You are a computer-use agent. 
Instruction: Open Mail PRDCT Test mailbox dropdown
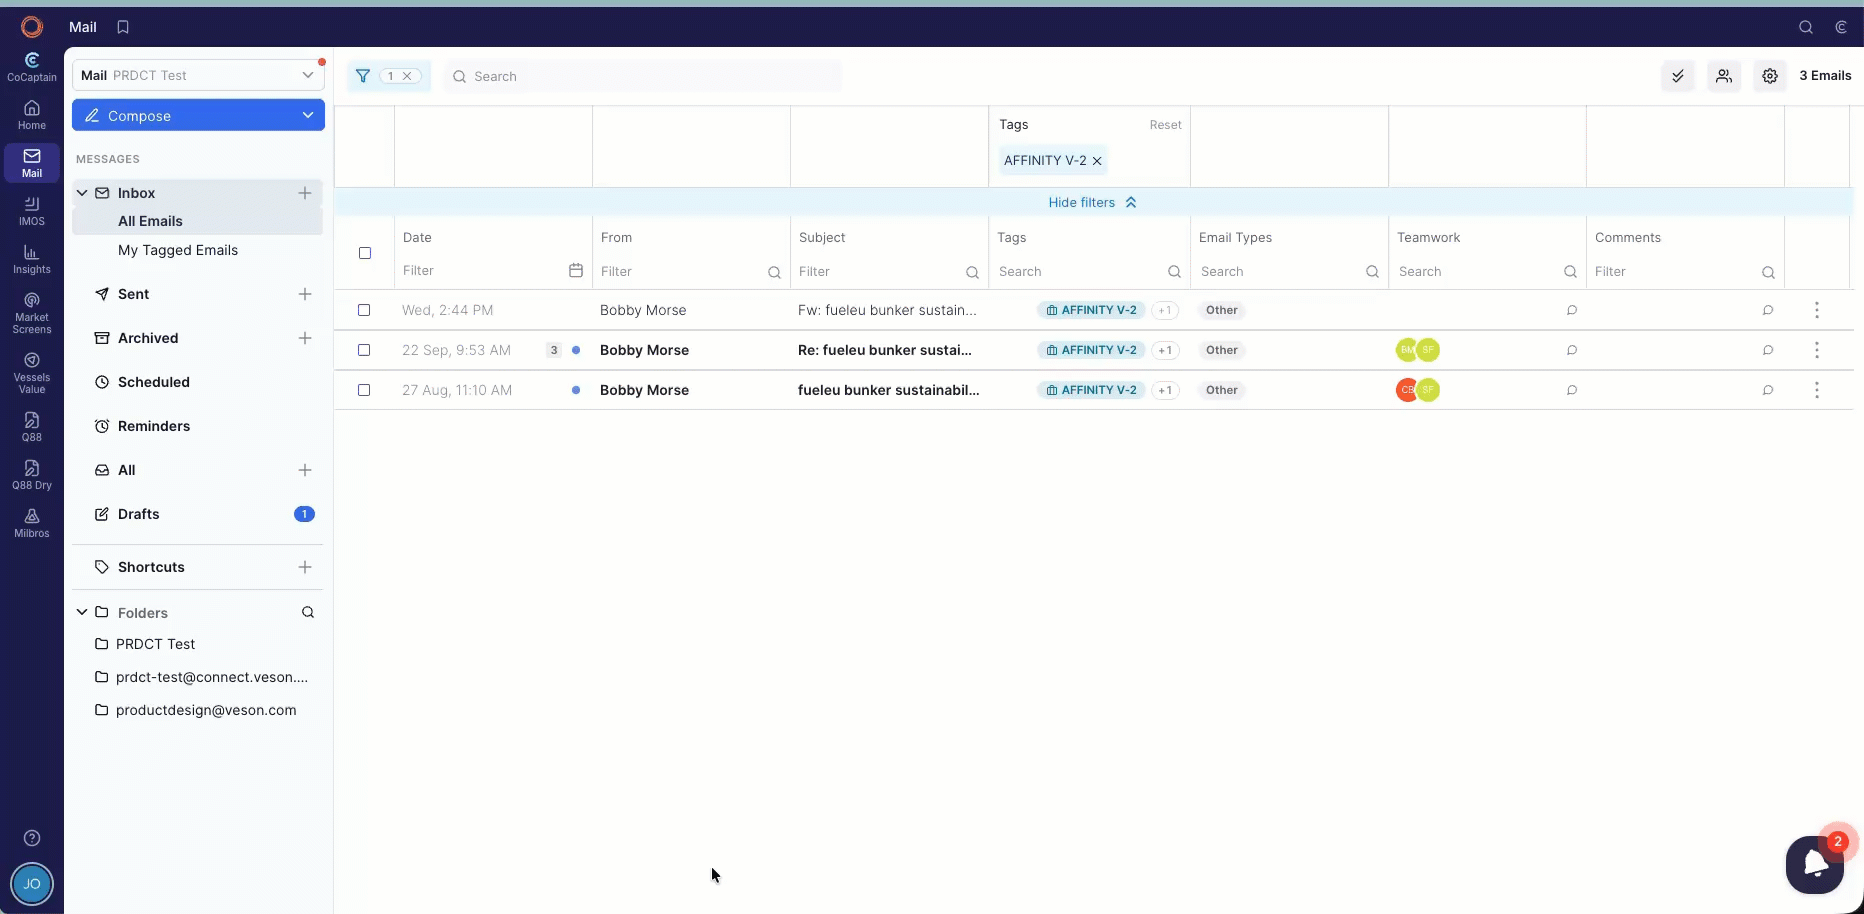198,75
